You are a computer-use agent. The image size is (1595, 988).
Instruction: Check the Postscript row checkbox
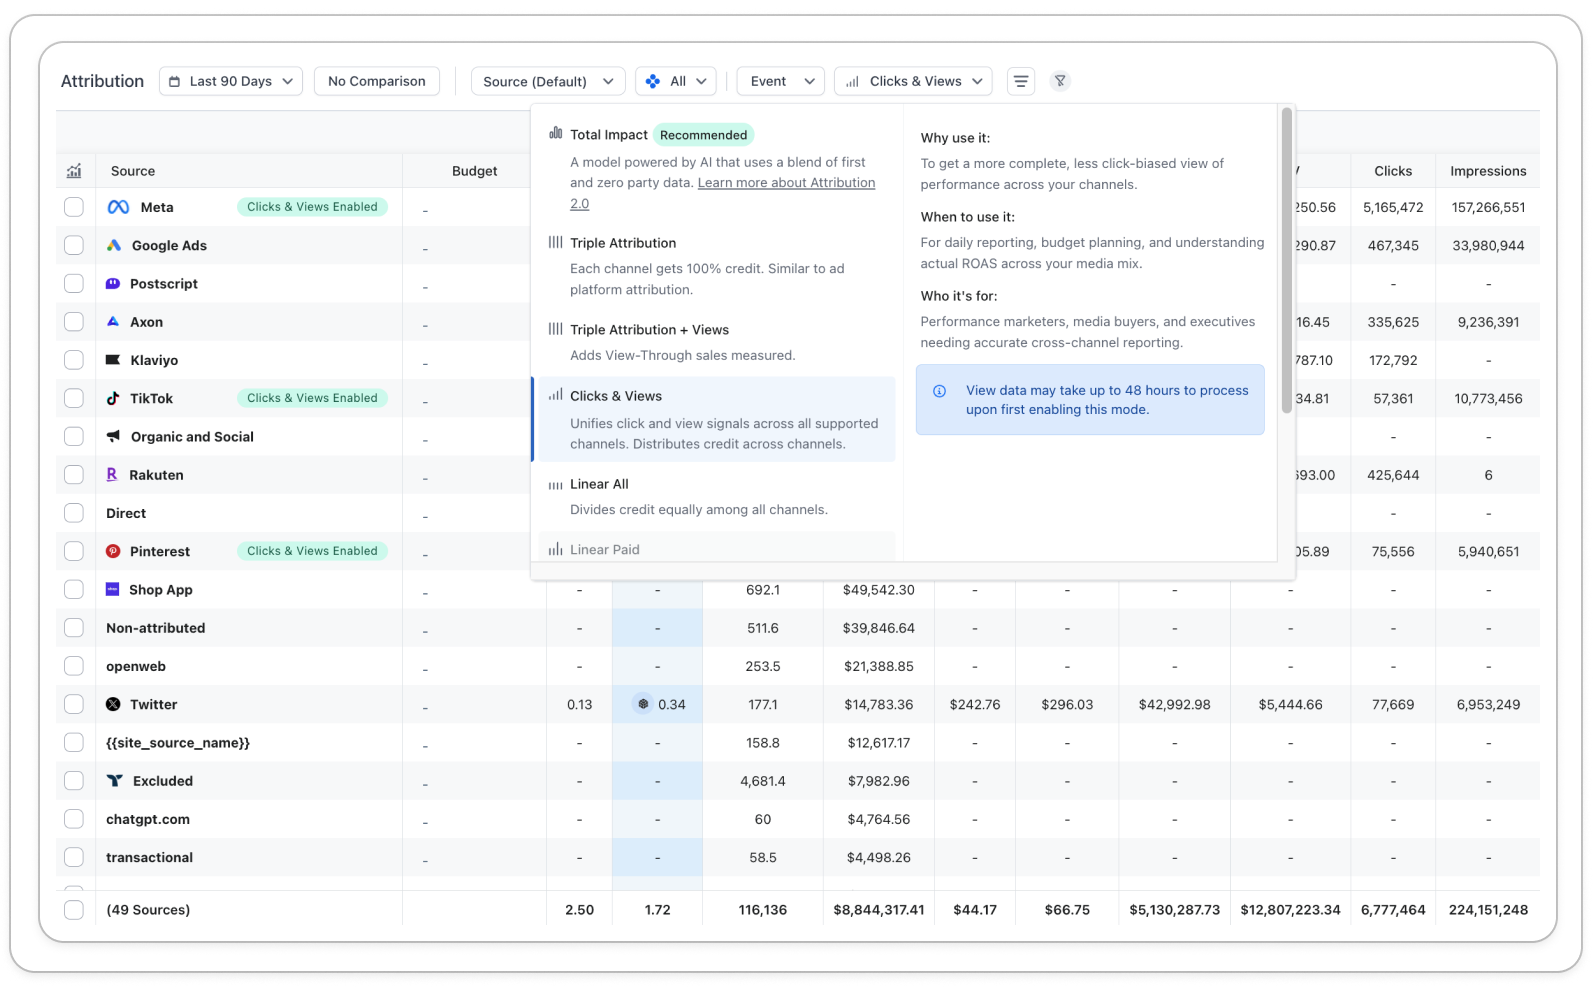(x=74, y=284)
